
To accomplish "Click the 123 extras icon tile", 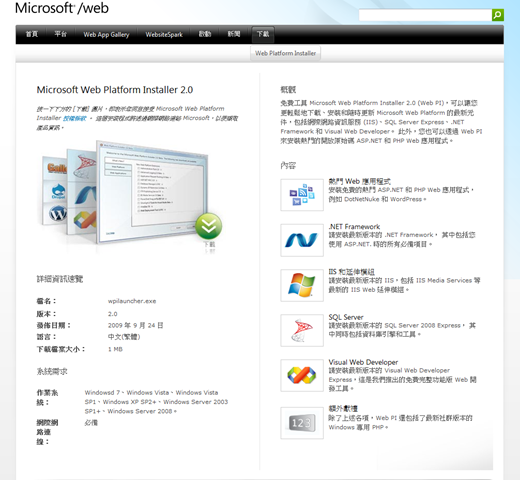I will (302, 423).
